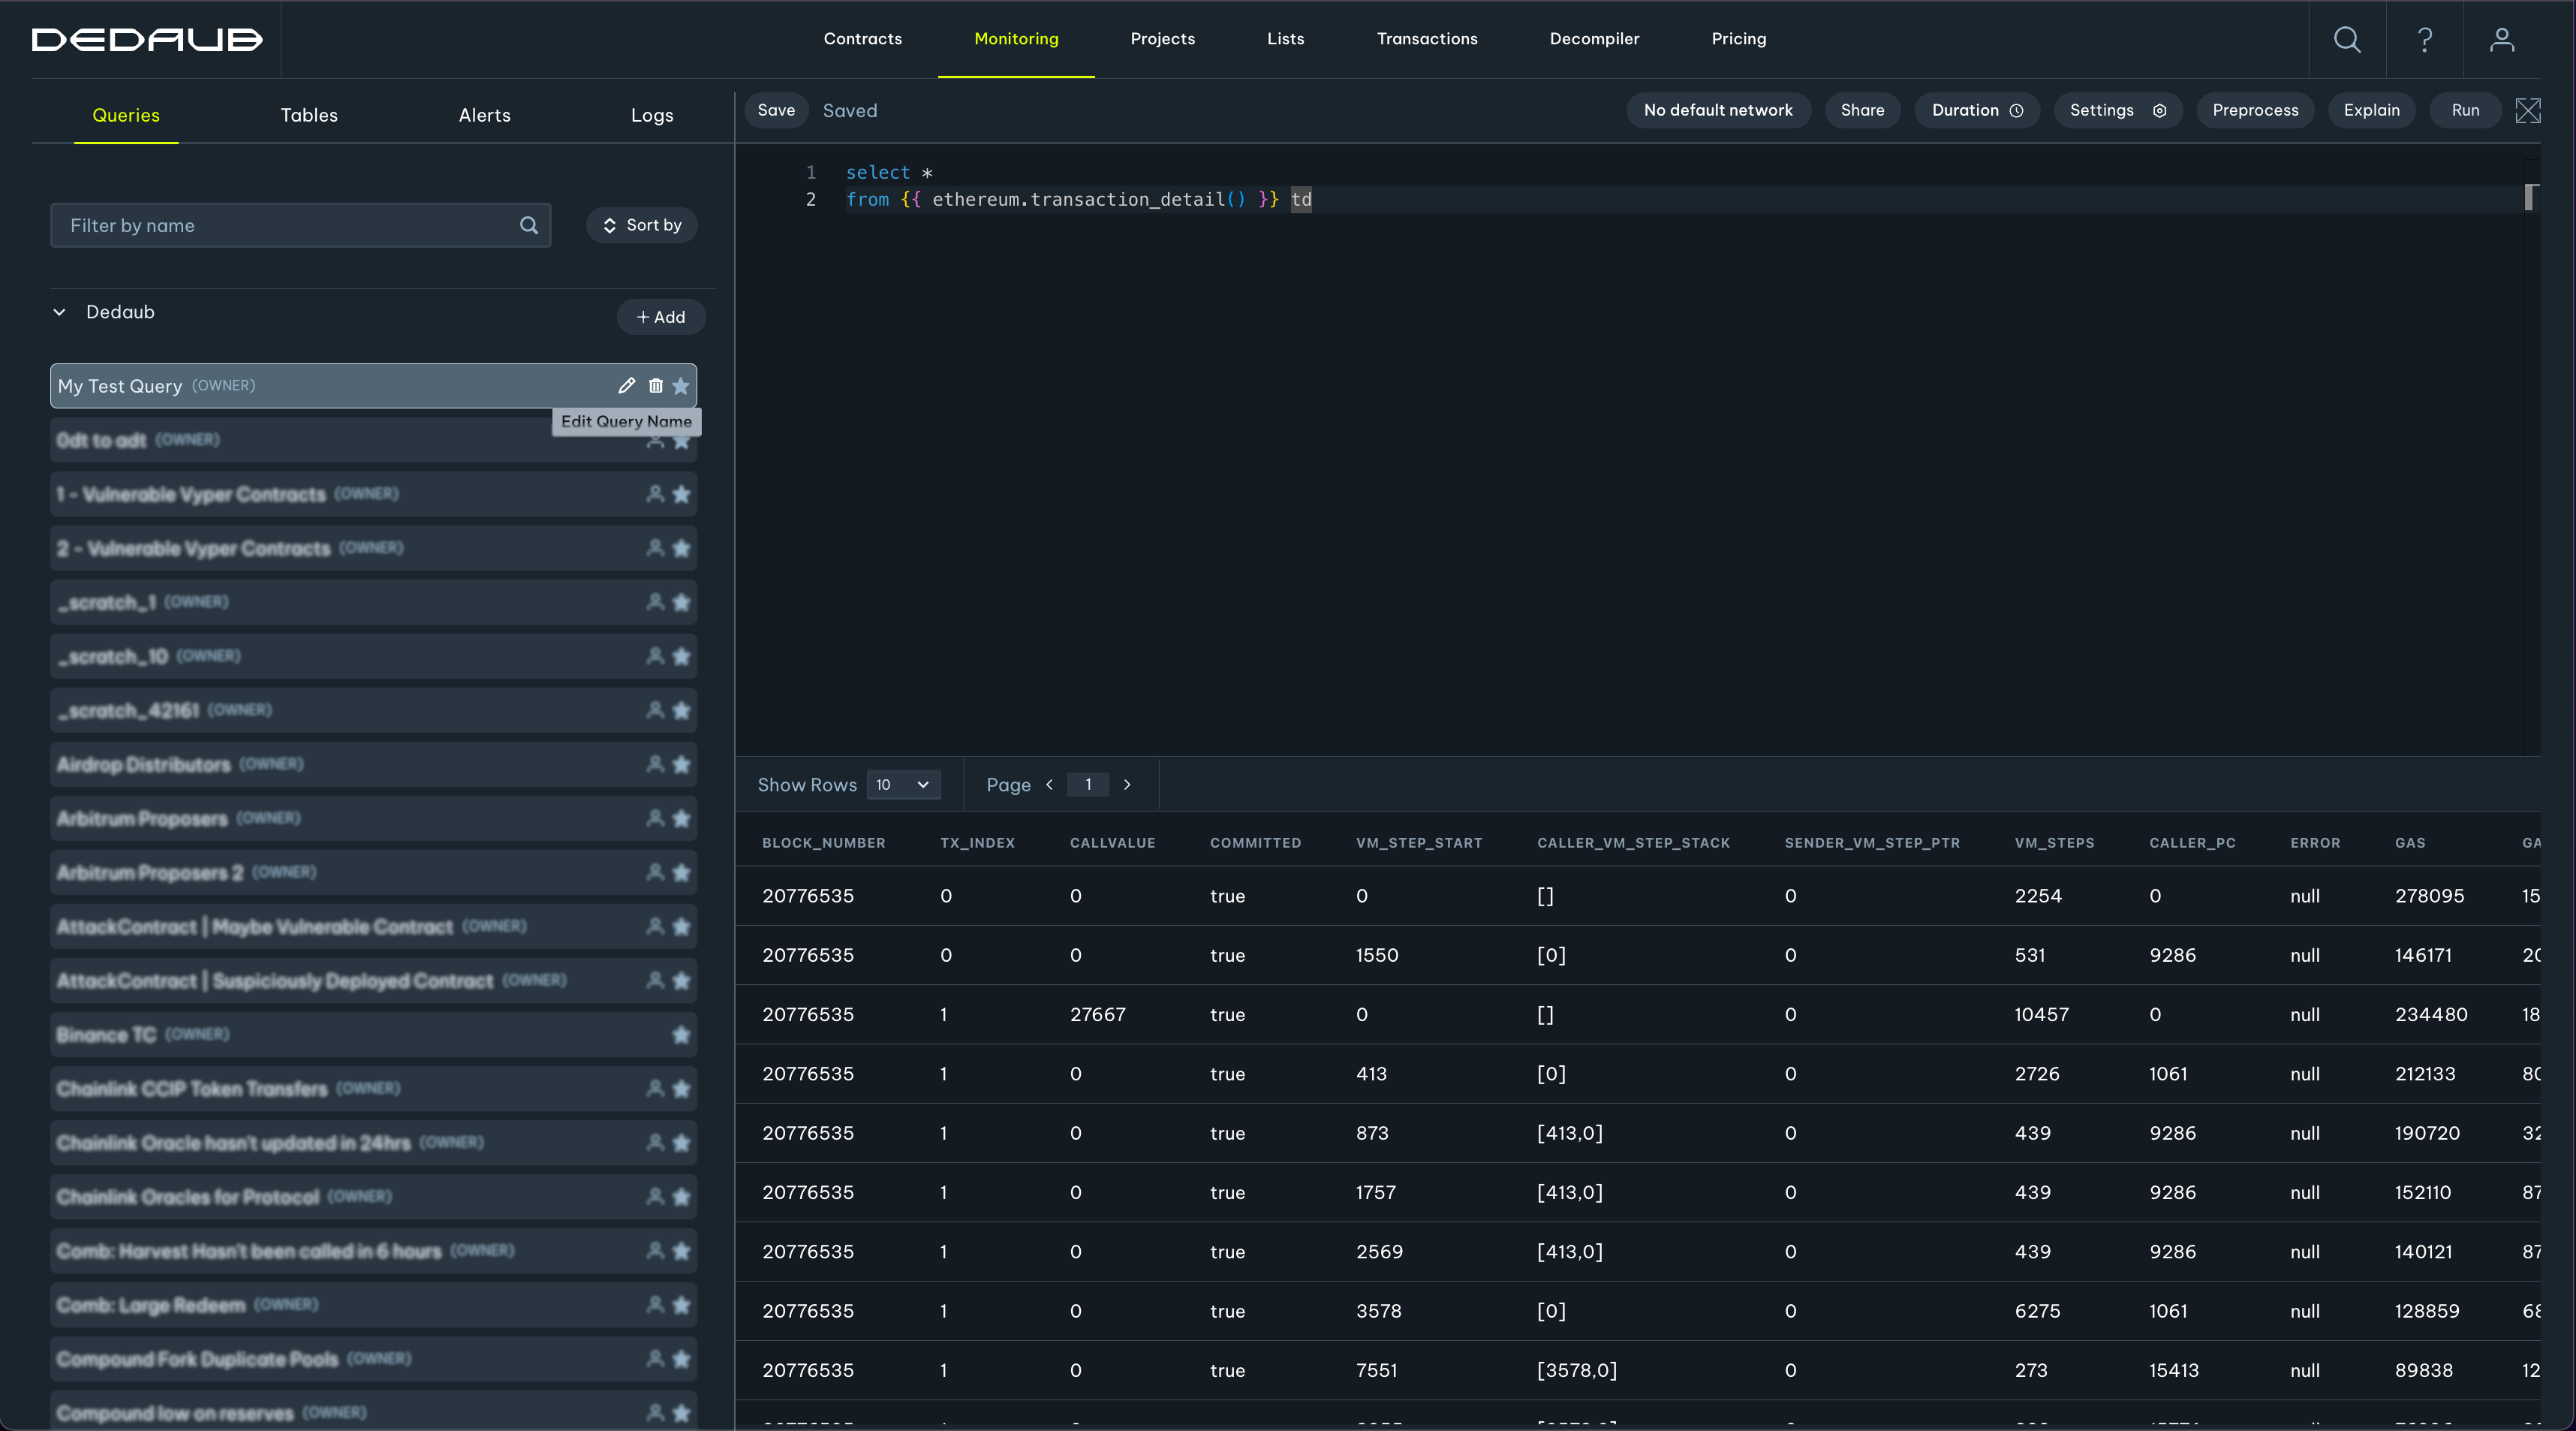
Task: Click the search magnifier icon in header
Action: [2347, 39]
